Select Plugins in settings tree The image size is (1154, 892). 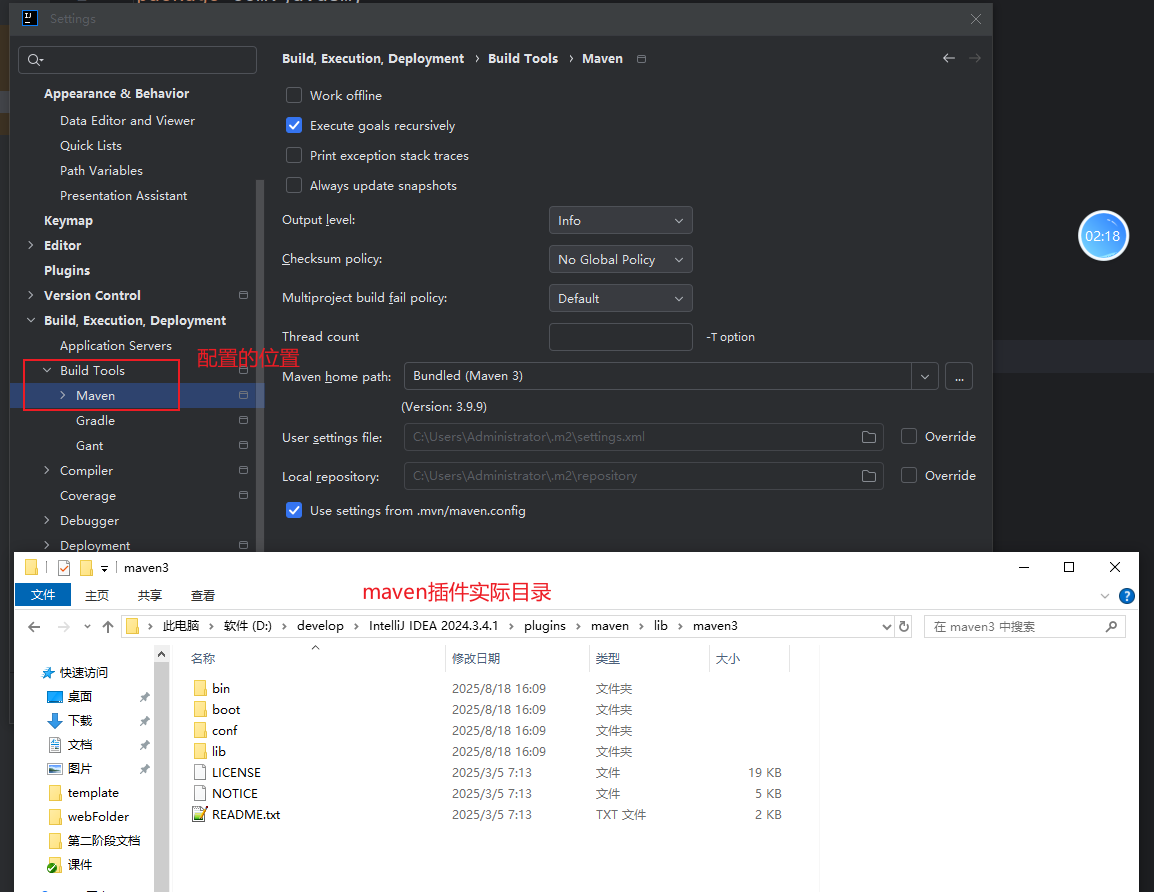tap(67, 270)
